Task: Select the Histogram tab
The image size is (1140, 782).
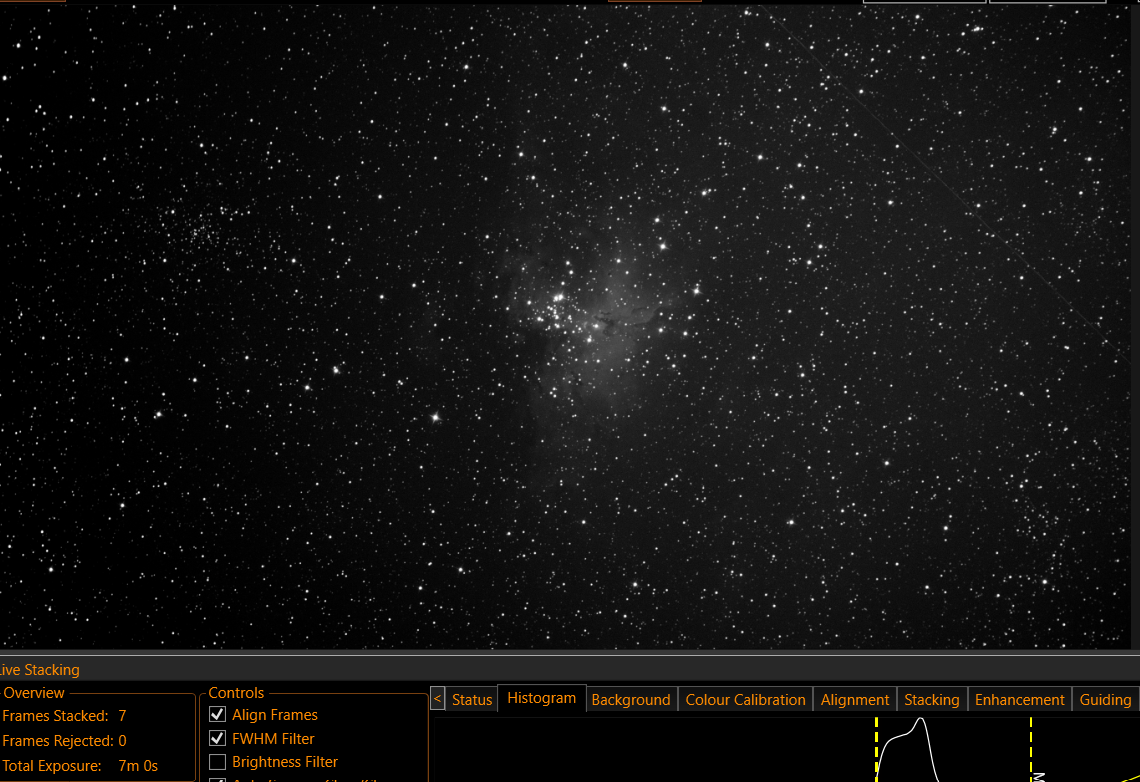Action: [542, 698]
